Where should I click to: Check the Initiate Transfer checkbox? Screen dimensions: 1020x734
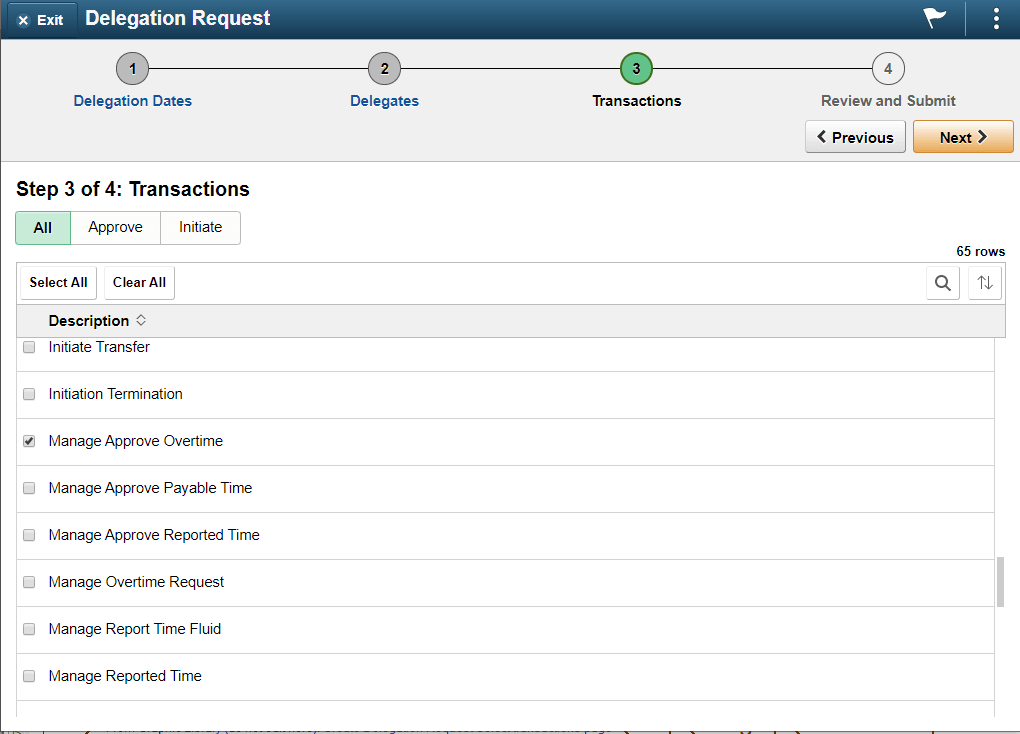[x=28, y=346]
